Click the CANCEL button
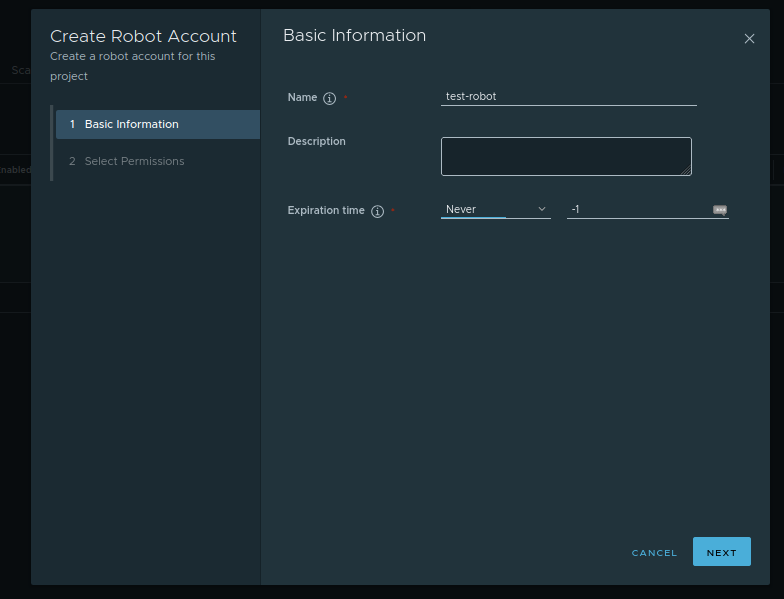Screen dimensions: 784x599 [654, 552]
